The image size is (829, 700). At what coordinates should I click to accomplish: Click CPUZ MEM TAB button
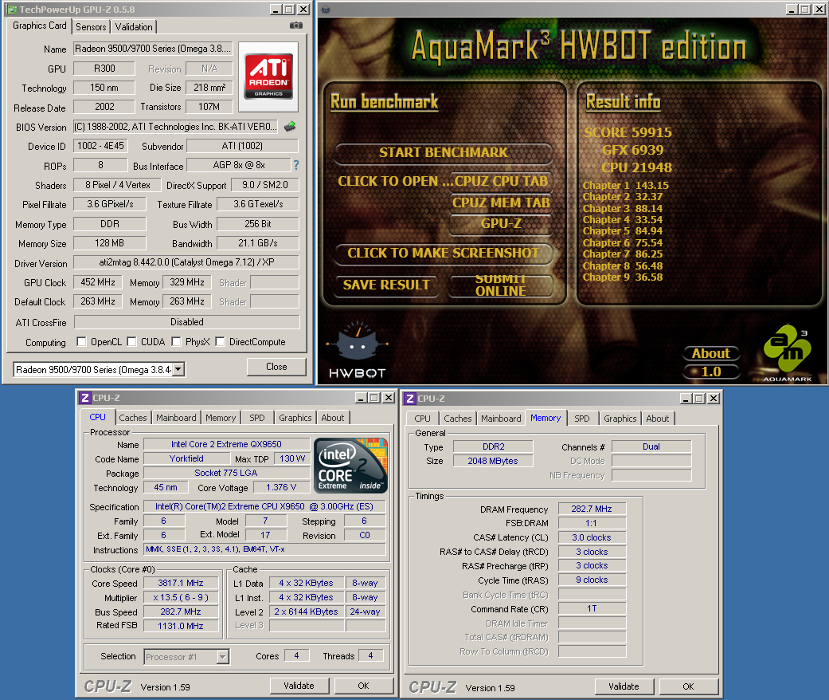501,202
